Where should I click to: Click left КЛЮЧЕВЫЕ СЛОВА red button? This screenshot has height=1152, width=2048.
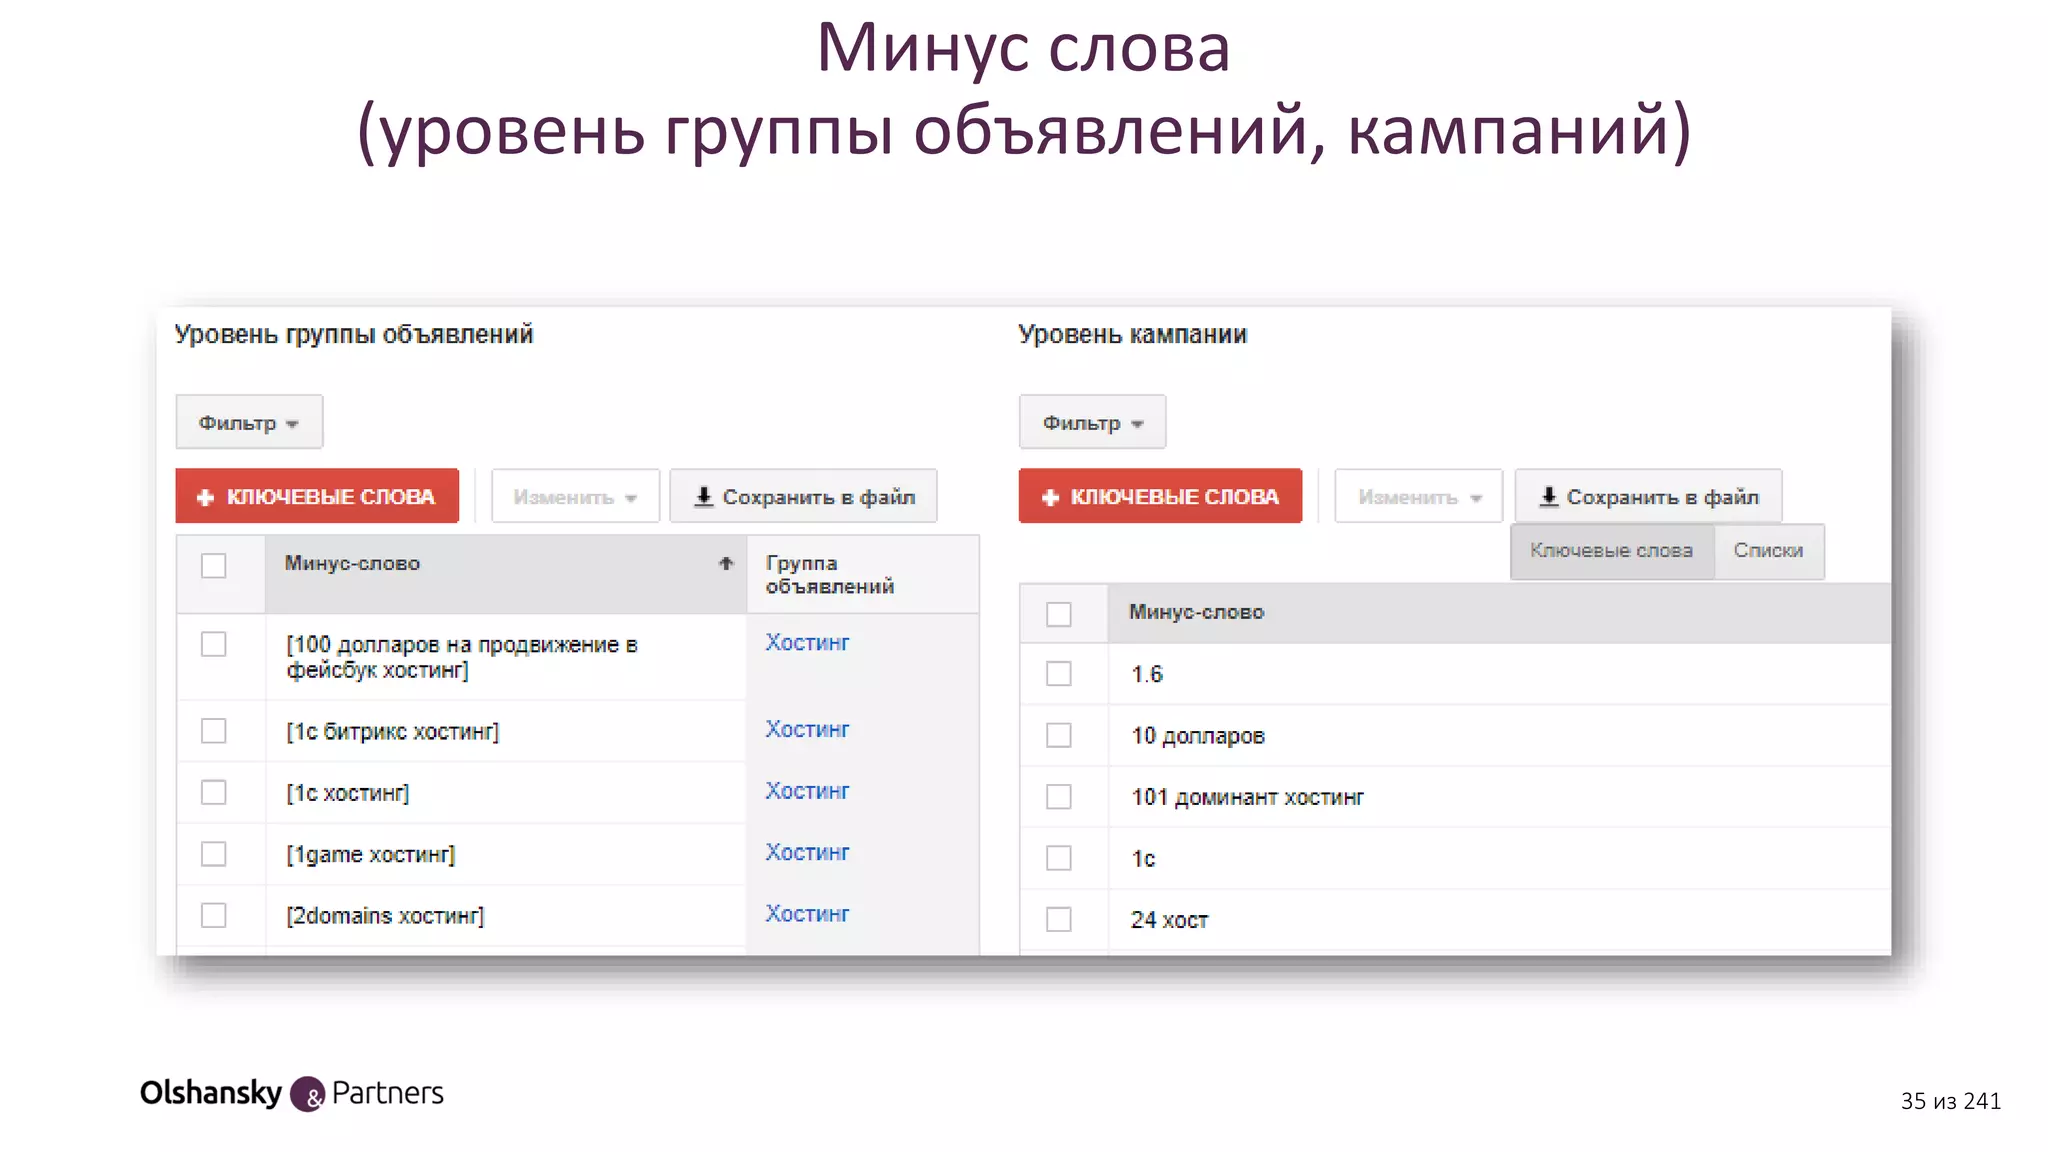click(317, 496)
